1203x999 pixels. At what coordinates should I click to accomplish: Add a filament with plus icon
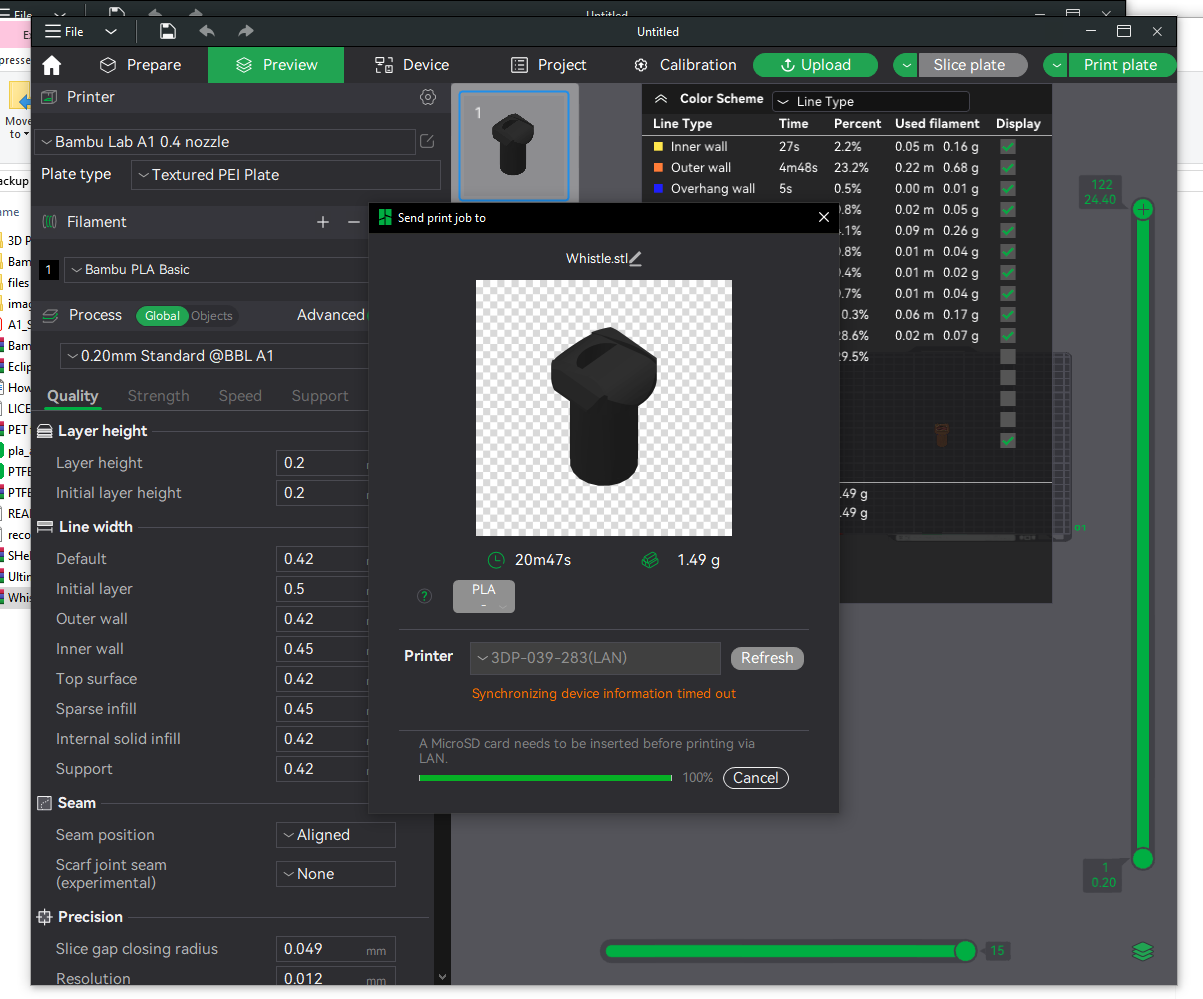[x=323, y=222]
